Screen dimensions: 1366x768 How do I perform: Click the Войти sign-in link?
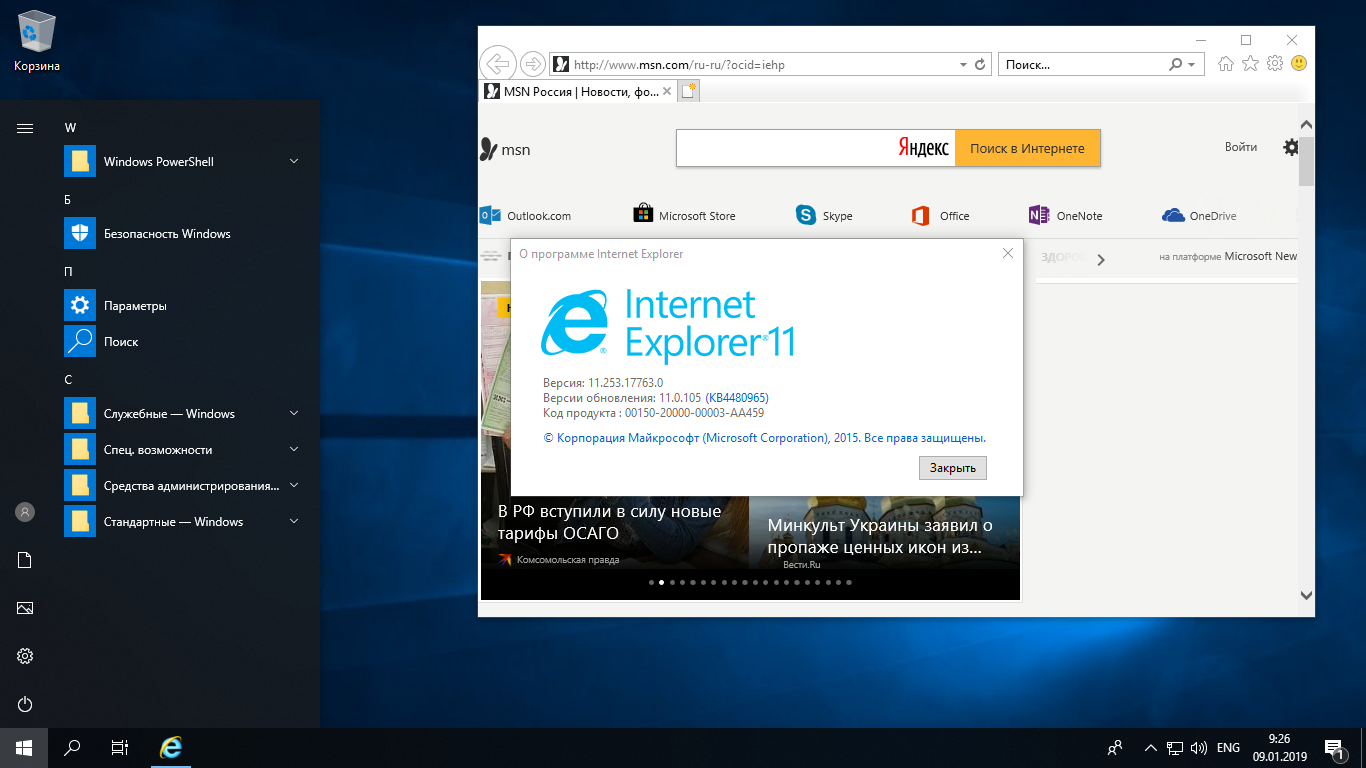coord(1241,147)
